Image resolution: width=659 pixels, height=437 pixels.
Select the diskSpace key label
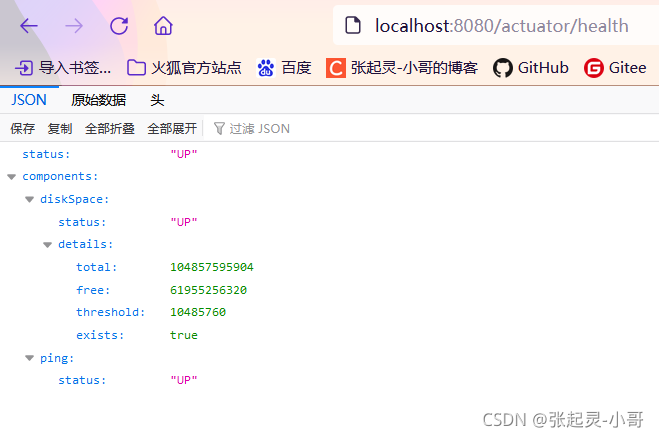74,199
